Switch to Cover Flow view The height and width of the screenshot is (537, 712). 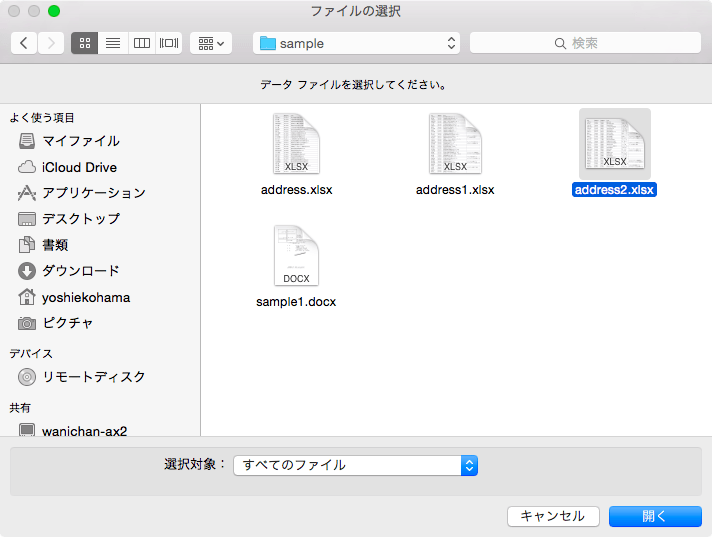169,43
